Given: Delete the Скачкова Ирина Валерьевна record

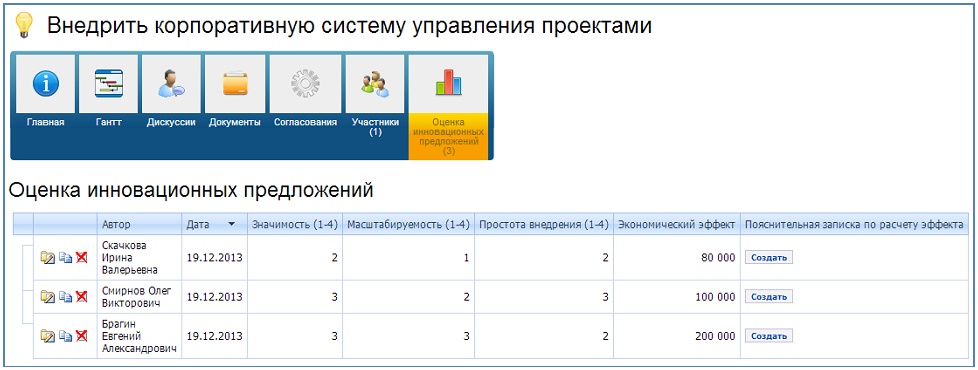Looking at the screenshot, I should pos(81,258).
